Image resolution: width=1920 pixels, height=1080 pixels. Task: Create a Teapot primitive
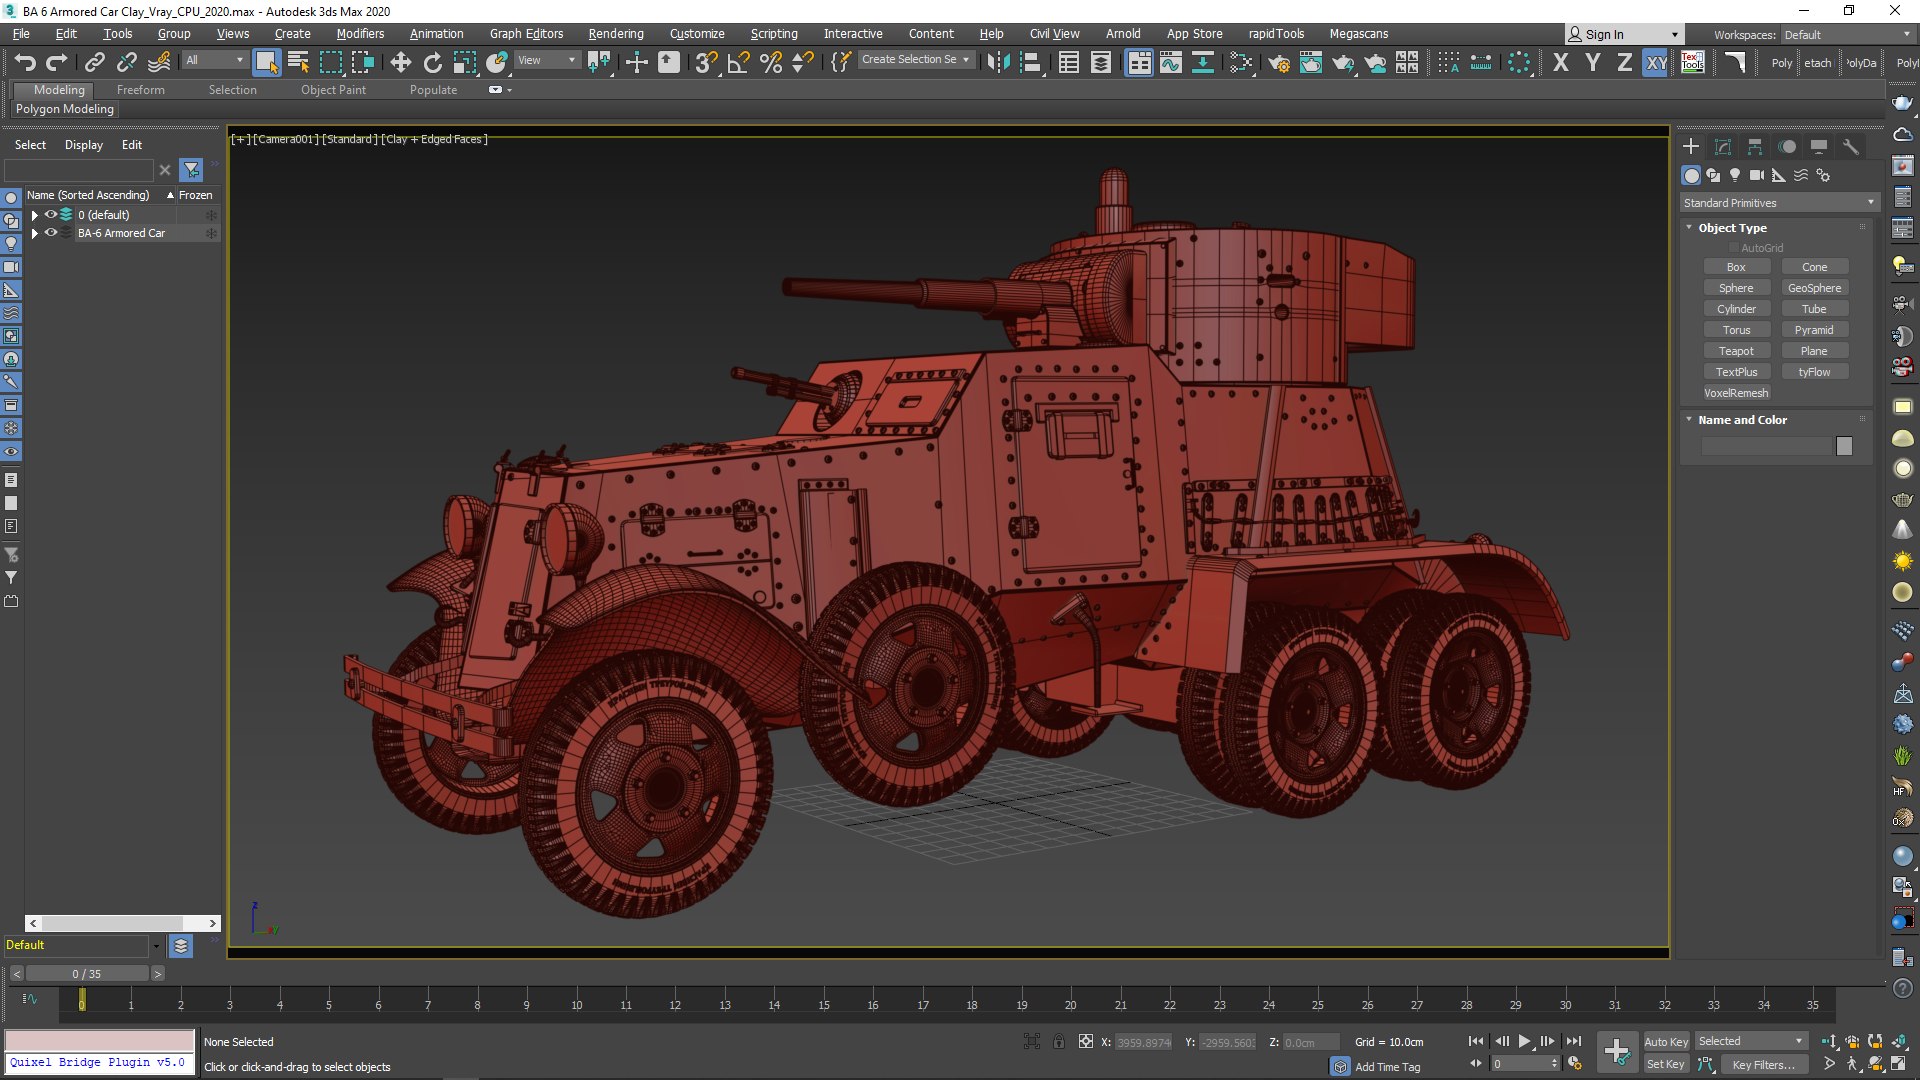point(1736,351)
